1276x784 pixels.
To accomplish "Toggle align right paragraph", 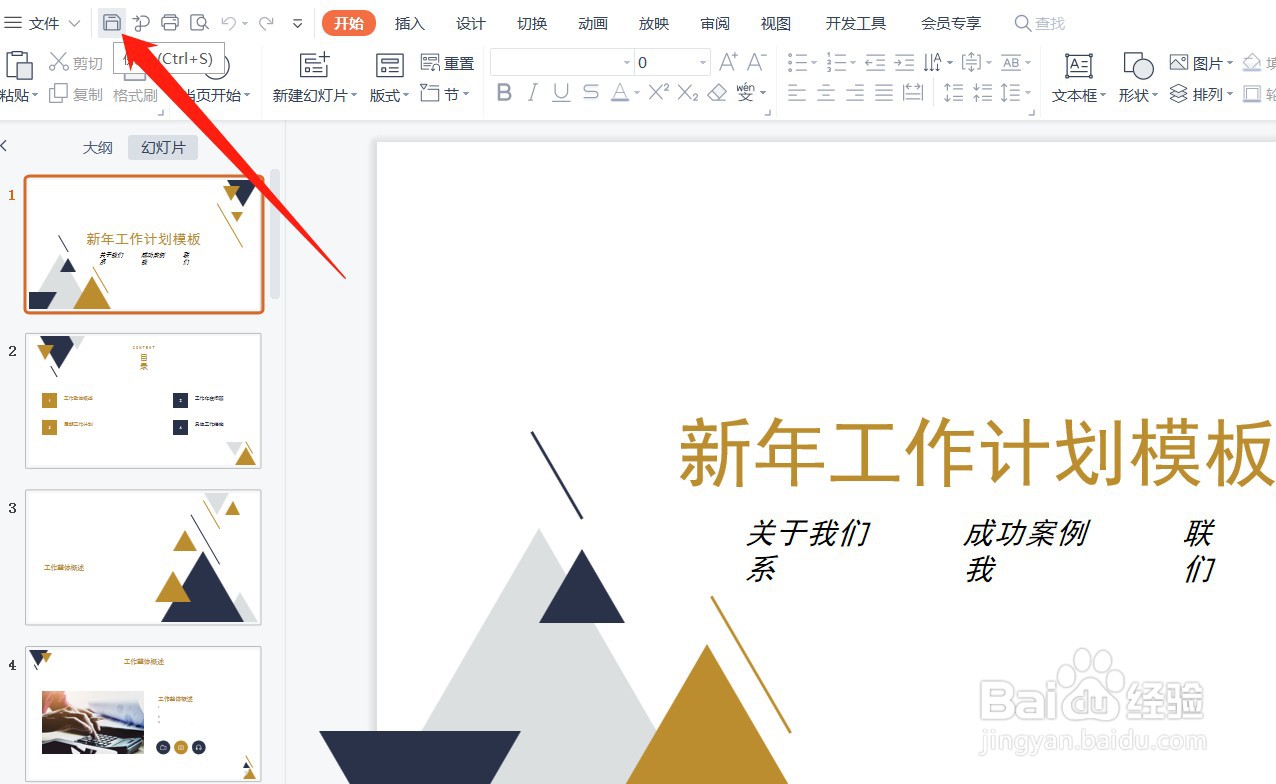I will 855,93.
